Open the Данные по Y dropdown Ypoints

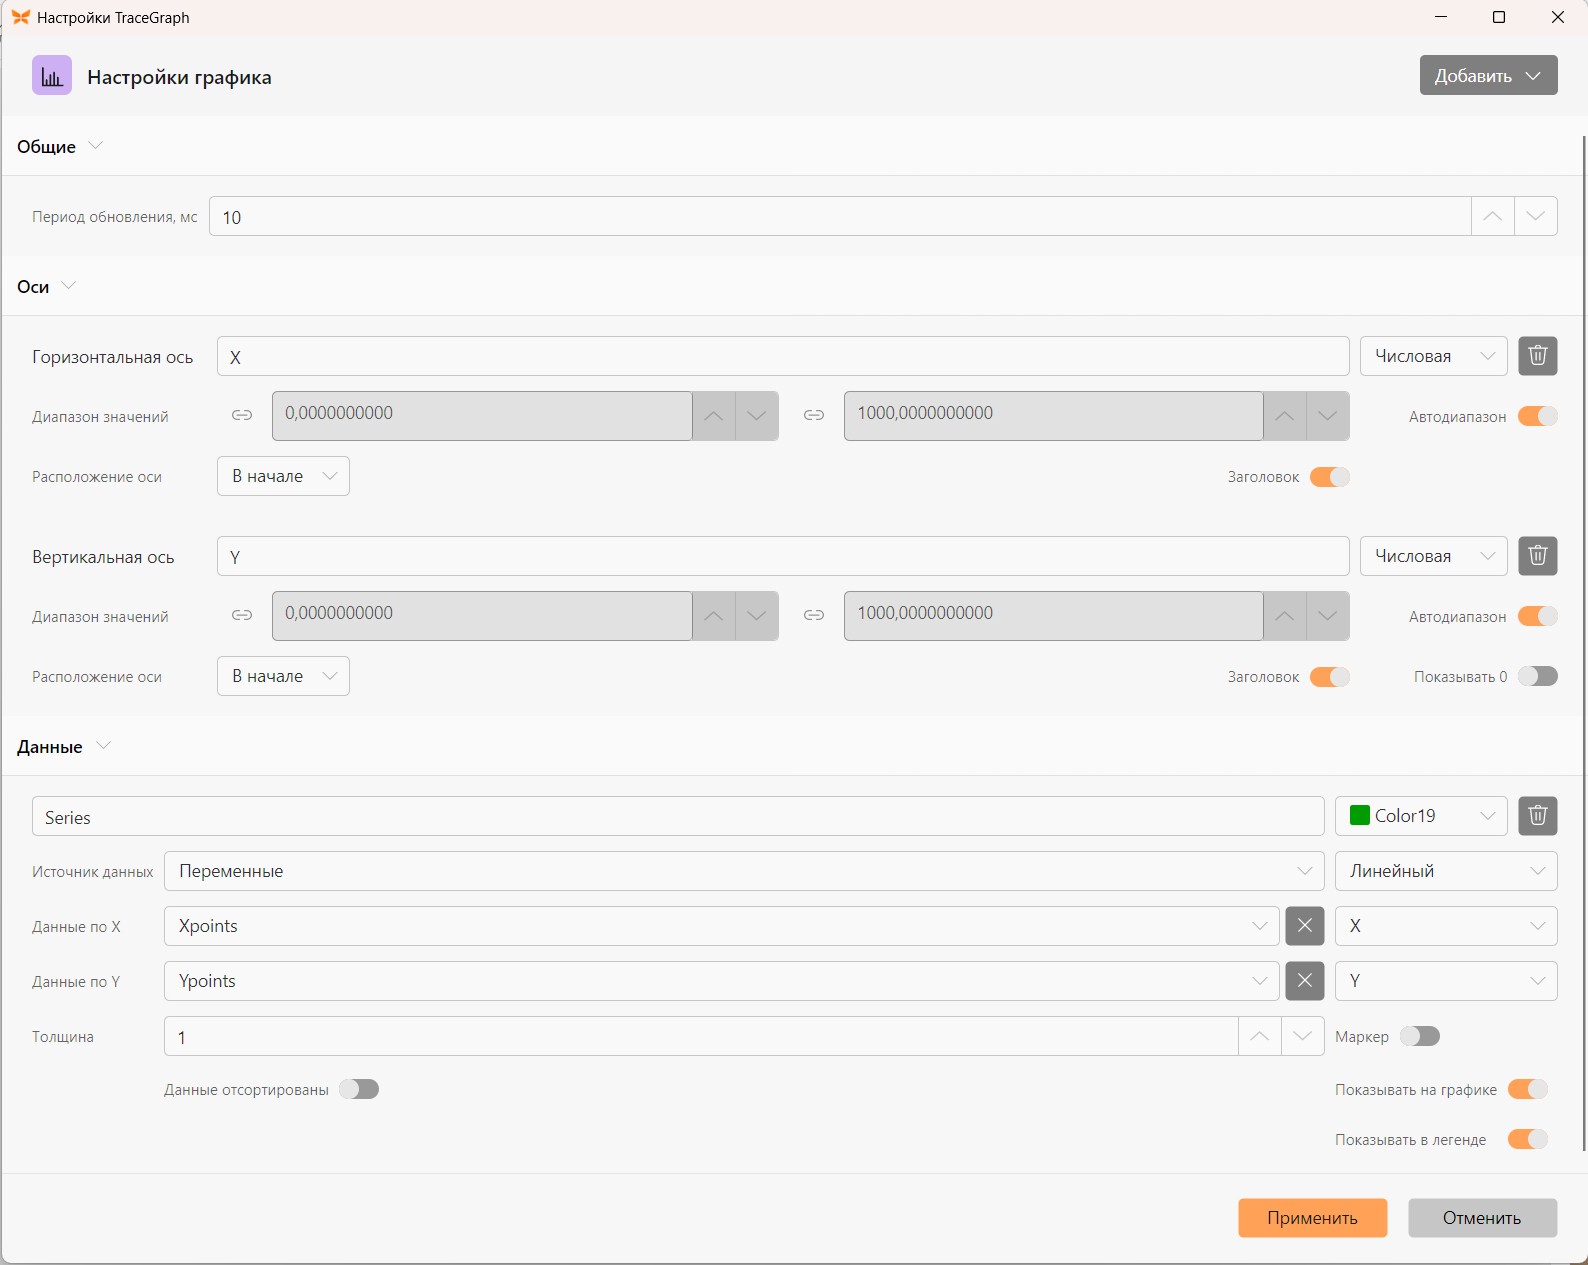click(x=722, y=981)
